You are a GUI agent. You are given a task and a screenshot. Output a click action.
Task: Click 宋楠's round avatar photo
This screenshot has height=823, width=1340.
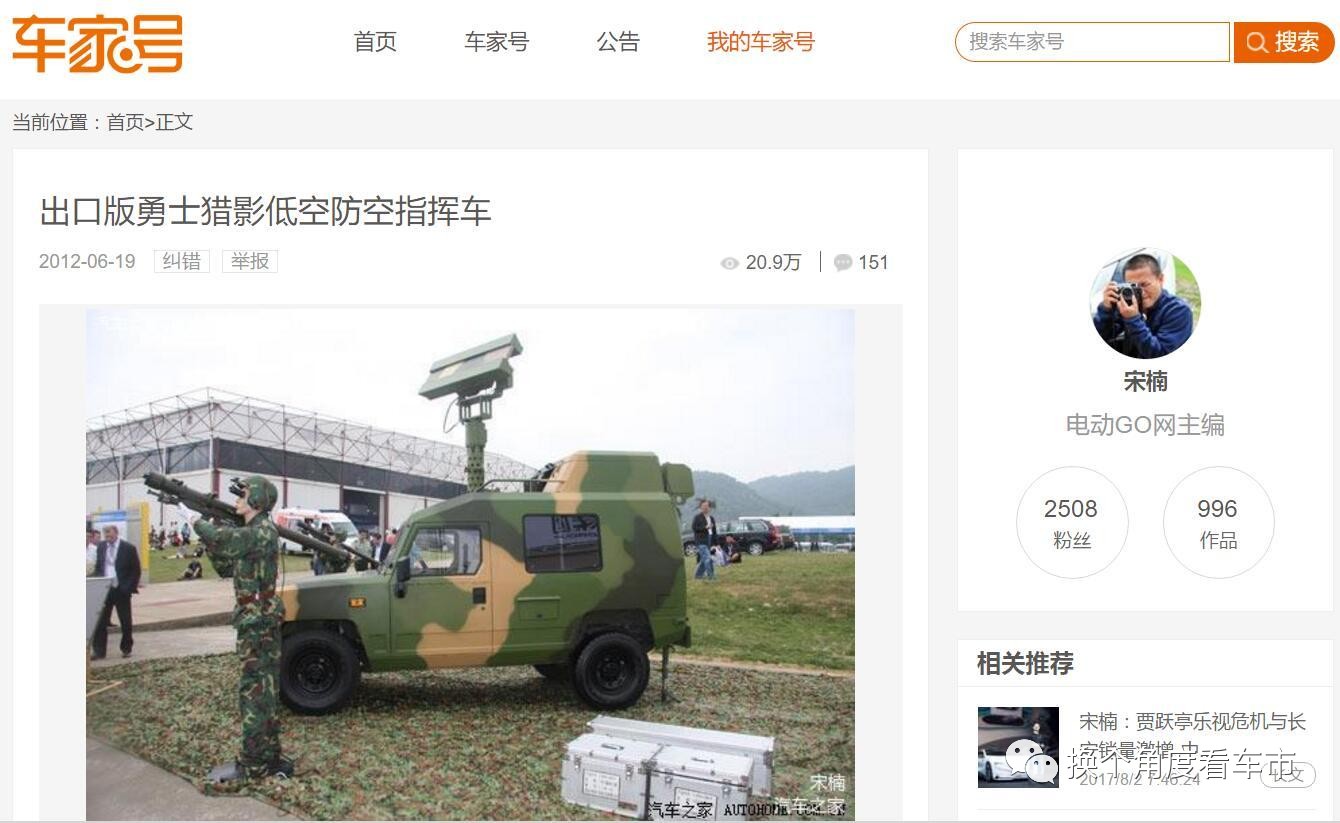[x=1145, y=304]
